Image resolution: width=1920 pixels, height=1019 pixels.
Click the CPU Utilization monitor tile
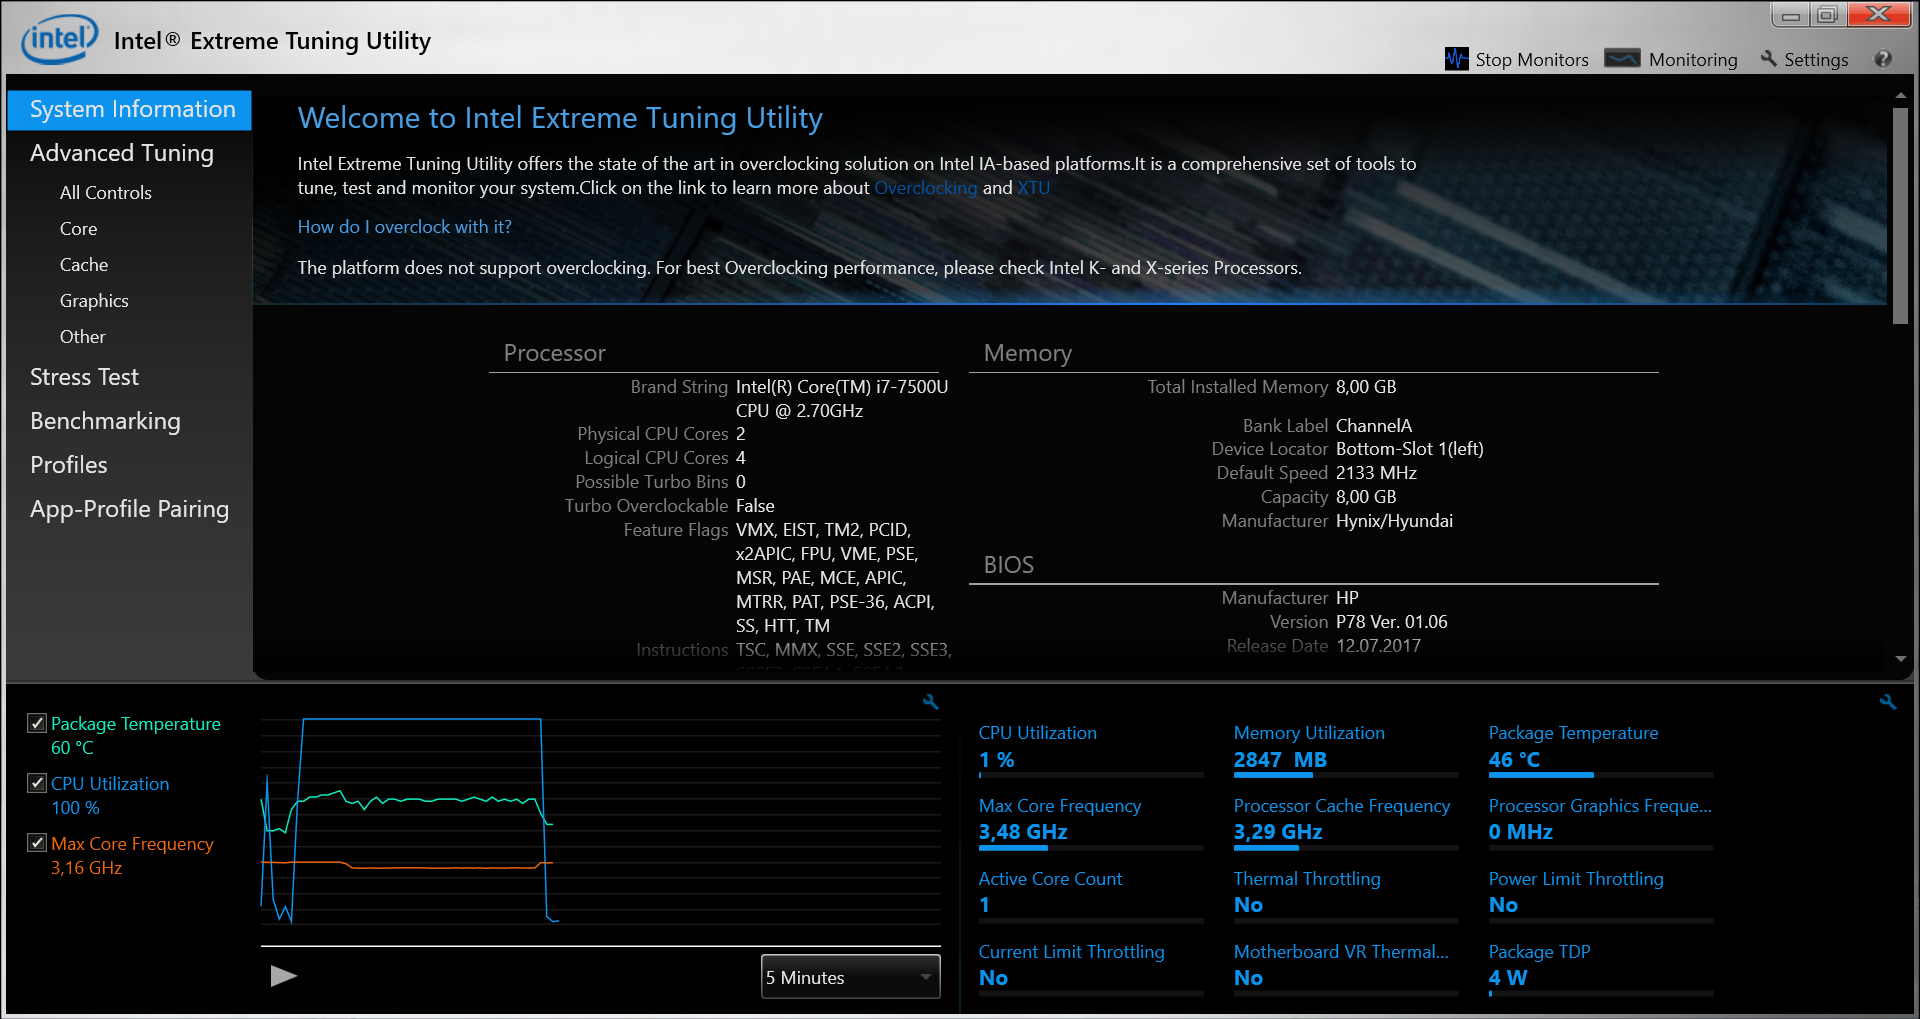[x=1091, y=750]
